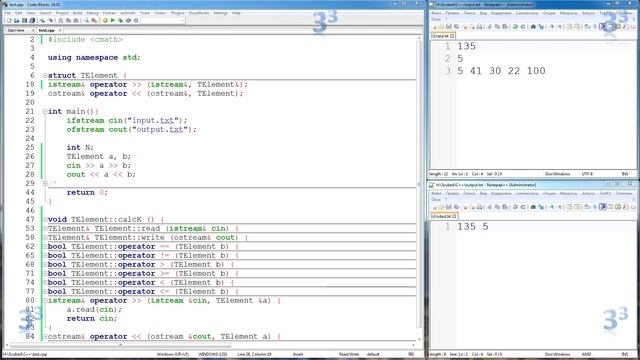The width and height of the screenshot is (640, 360).
Task: Open File menu in Code::Blocks
Action: (x=7, y=13)
